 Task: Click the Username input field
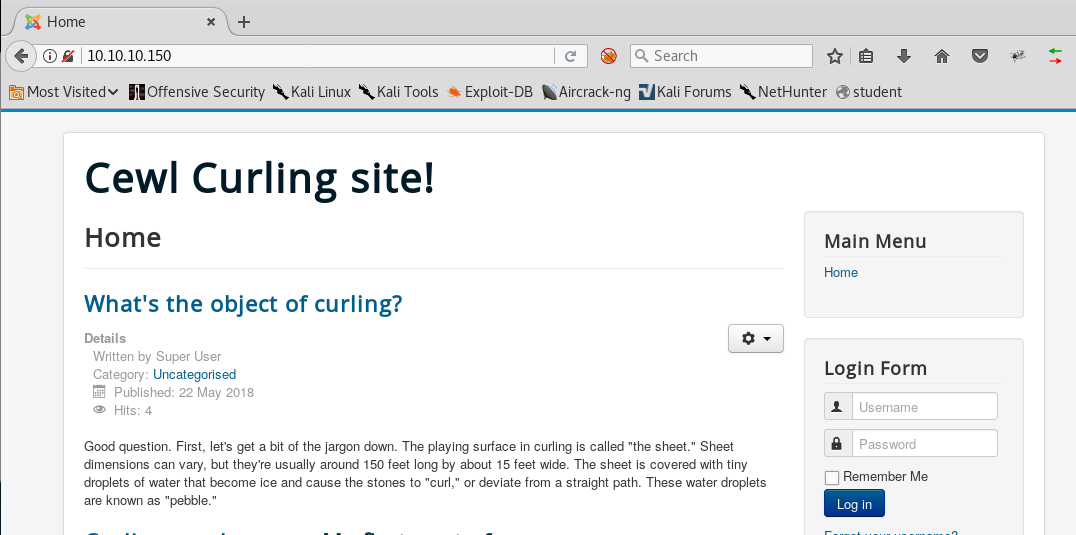click(923, 407)
